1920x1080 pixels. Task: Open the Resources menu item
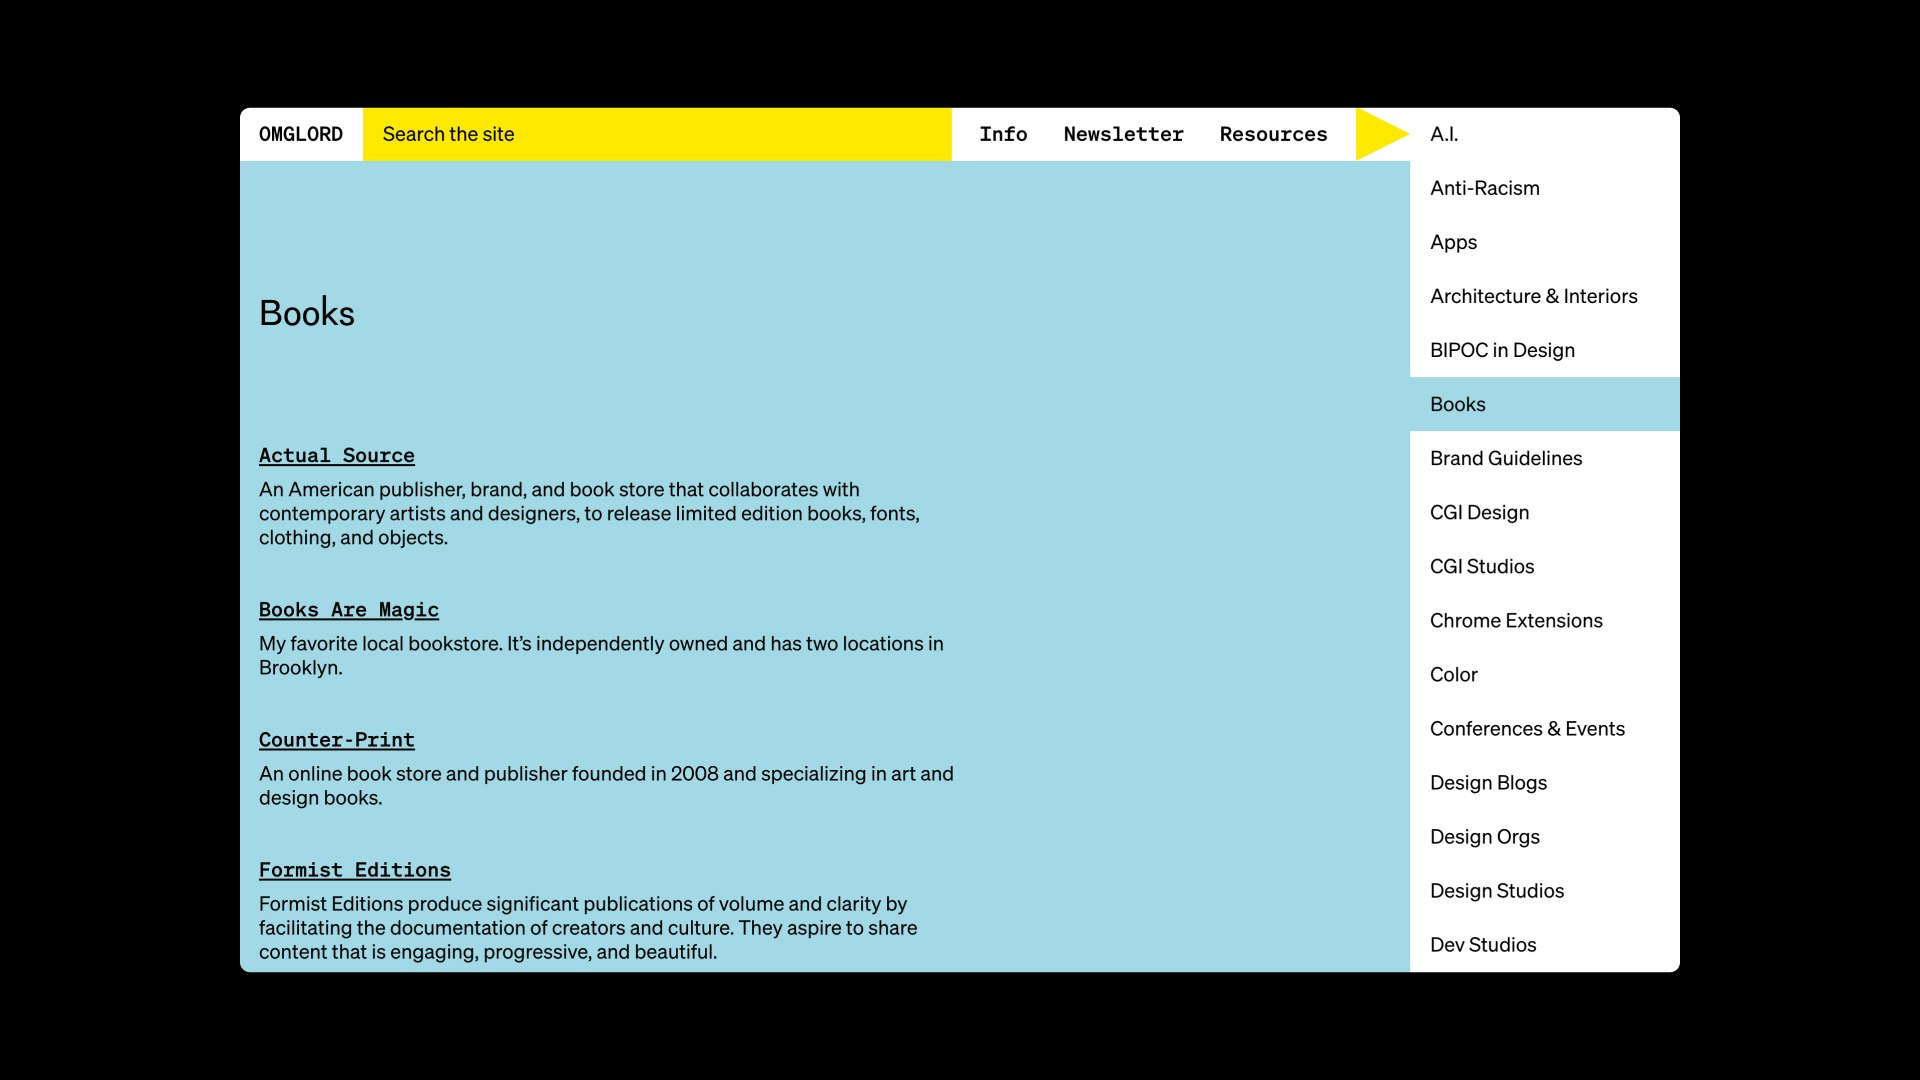[1273, 134]
